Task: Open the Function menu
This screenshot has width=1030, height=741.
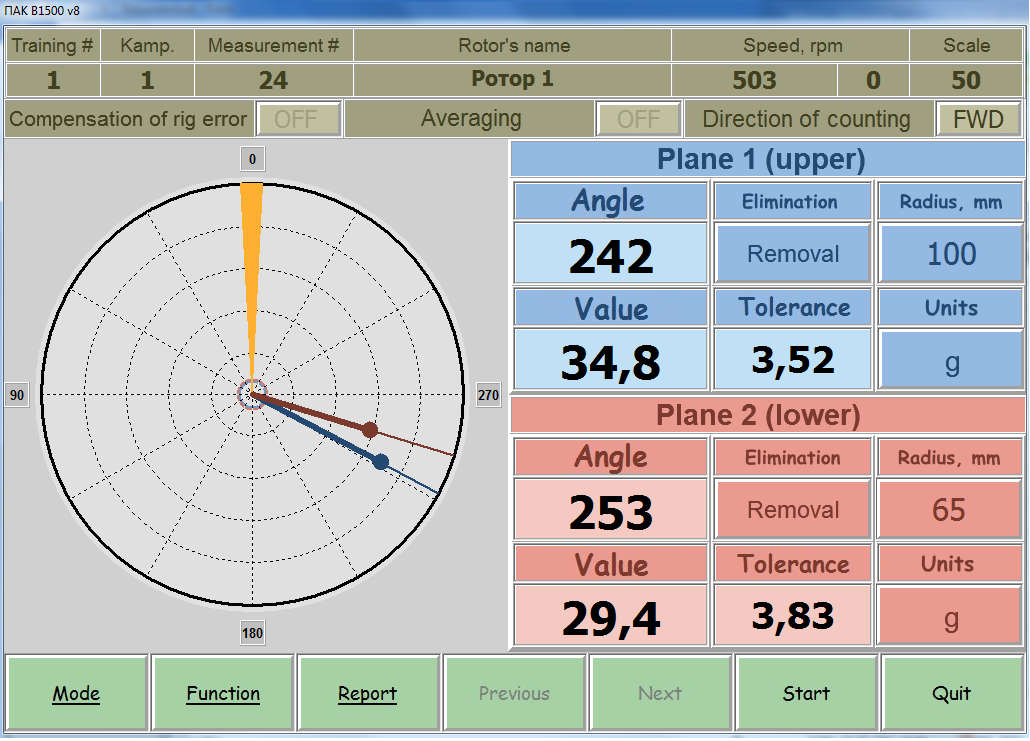Action: point(223,693)
